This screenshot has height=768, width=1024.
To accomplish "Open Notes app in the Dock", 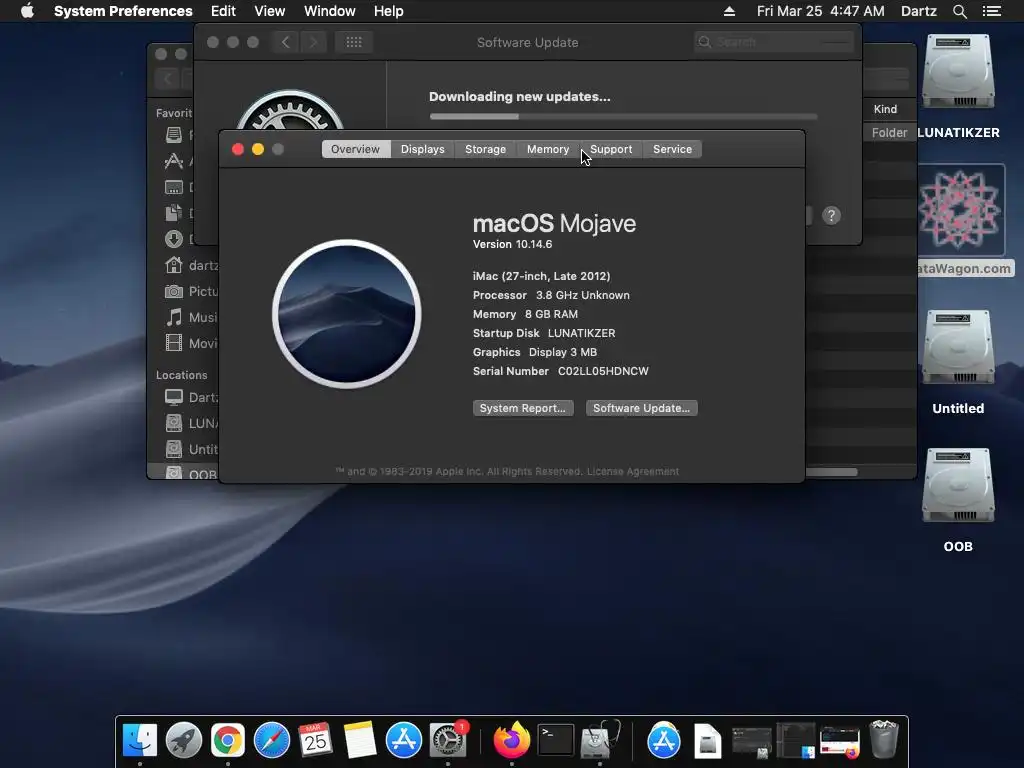I will pyautogui.click(x=359, y=741).
